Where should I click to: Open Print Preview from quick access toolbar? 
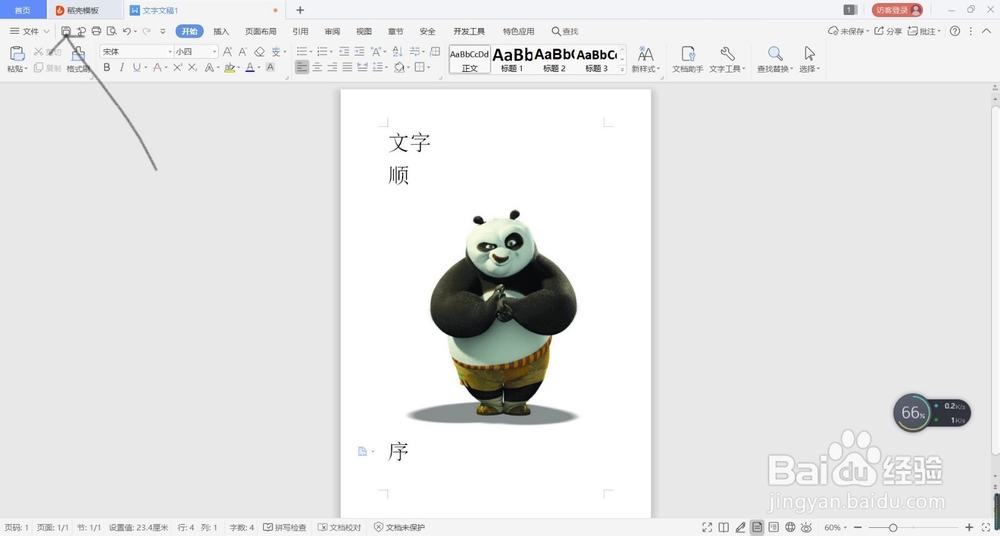coord(112,31)
